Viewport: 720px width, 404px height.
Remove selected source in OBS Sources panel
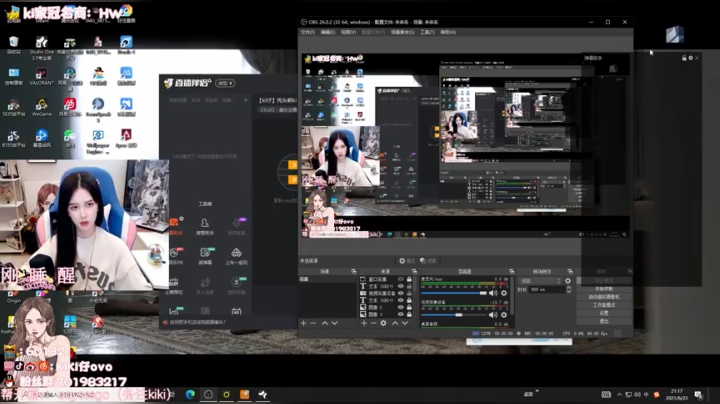click(x=373, y=323)
